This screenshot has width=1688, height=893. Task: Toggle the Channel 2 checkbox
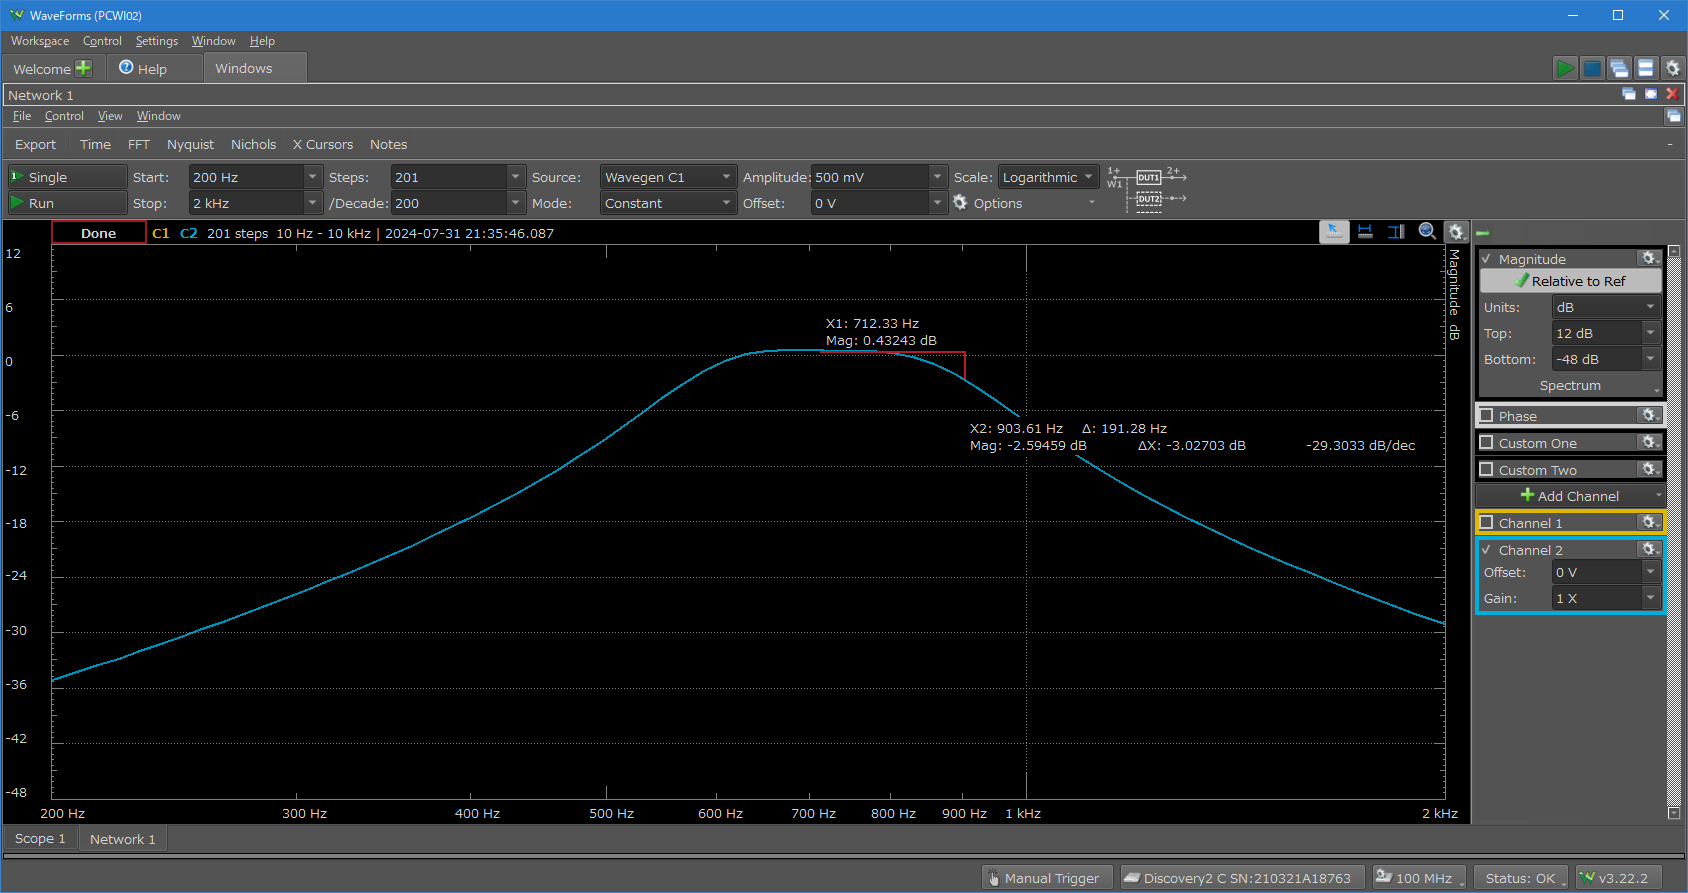[1487, 550]
